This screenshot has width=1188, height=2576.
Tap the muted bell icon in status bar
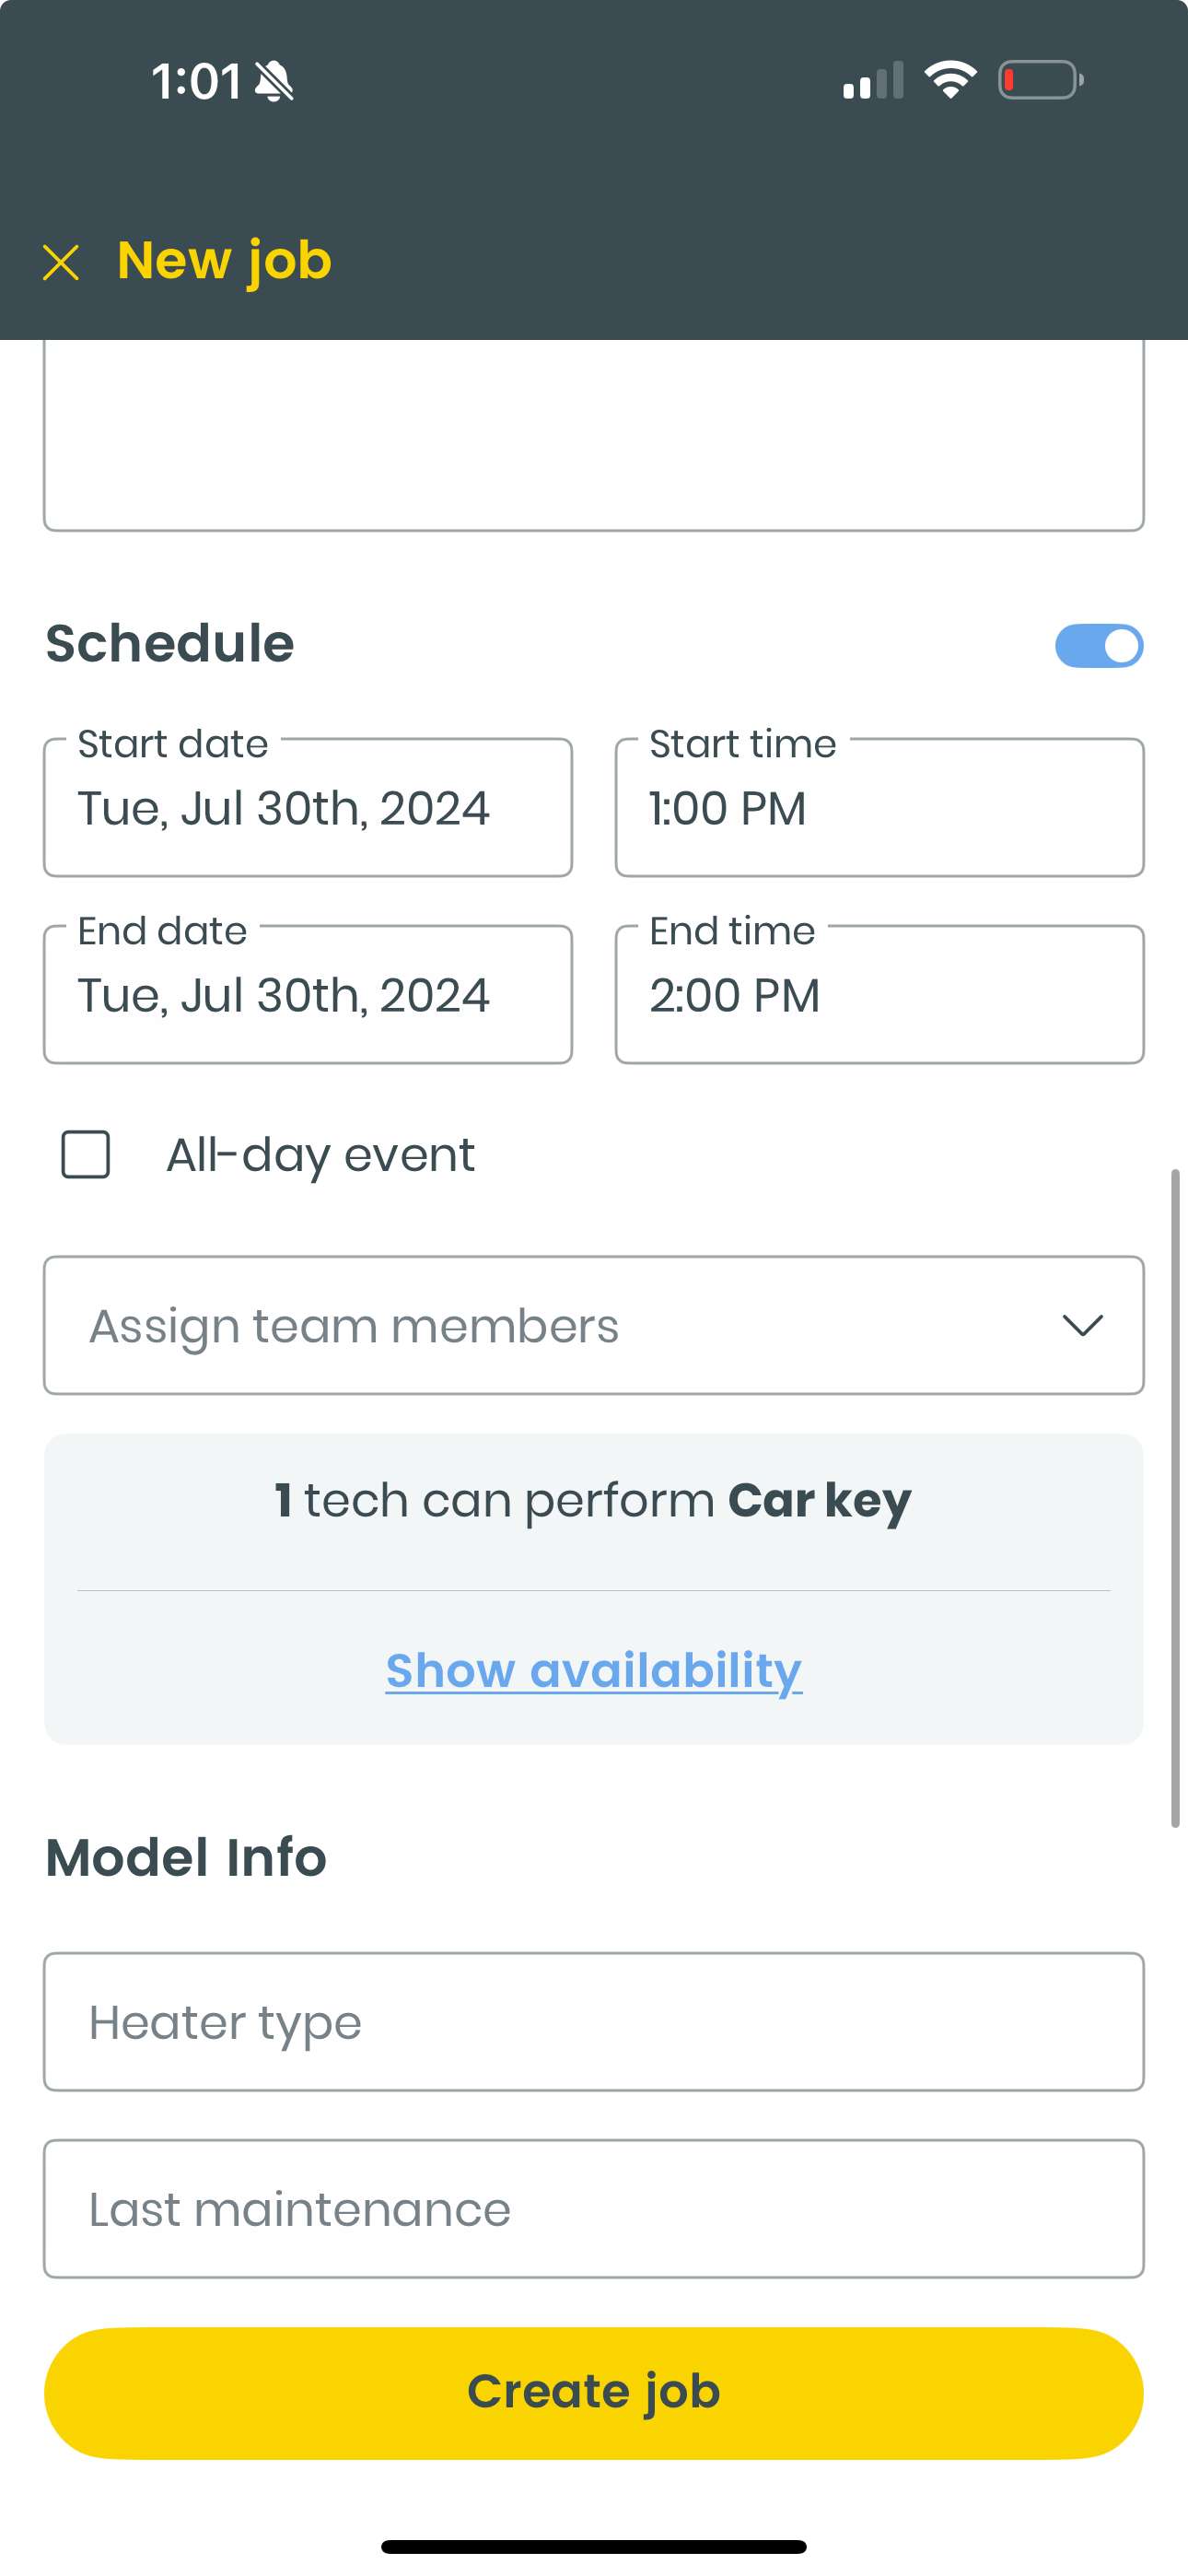coord(274,81)
